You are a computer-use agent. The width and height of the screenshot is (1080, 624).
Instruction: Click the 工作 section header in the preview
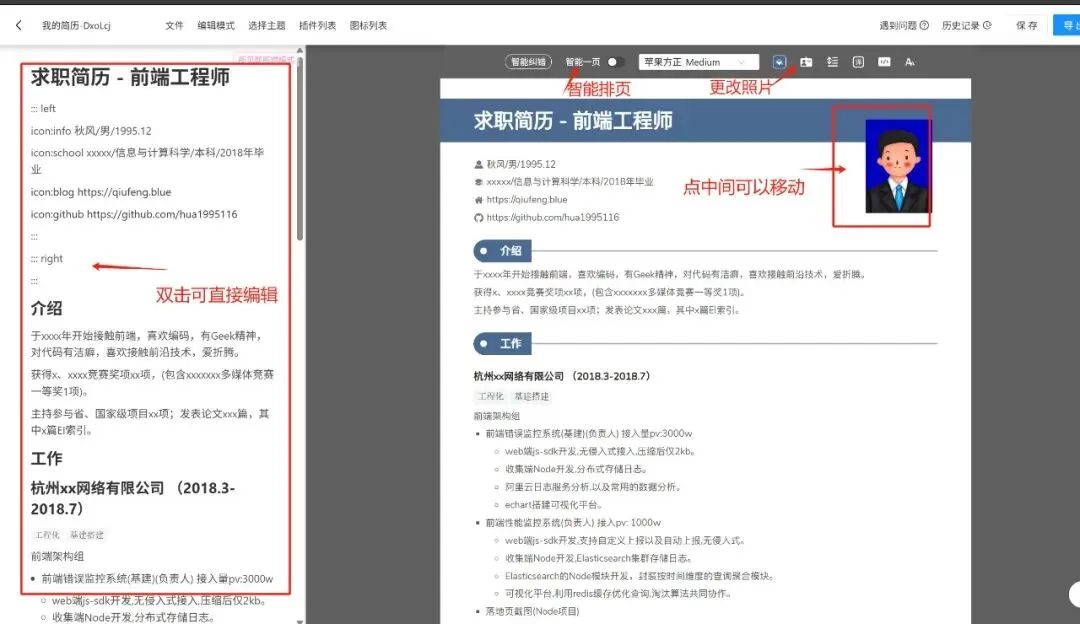(x=502, y=343)
